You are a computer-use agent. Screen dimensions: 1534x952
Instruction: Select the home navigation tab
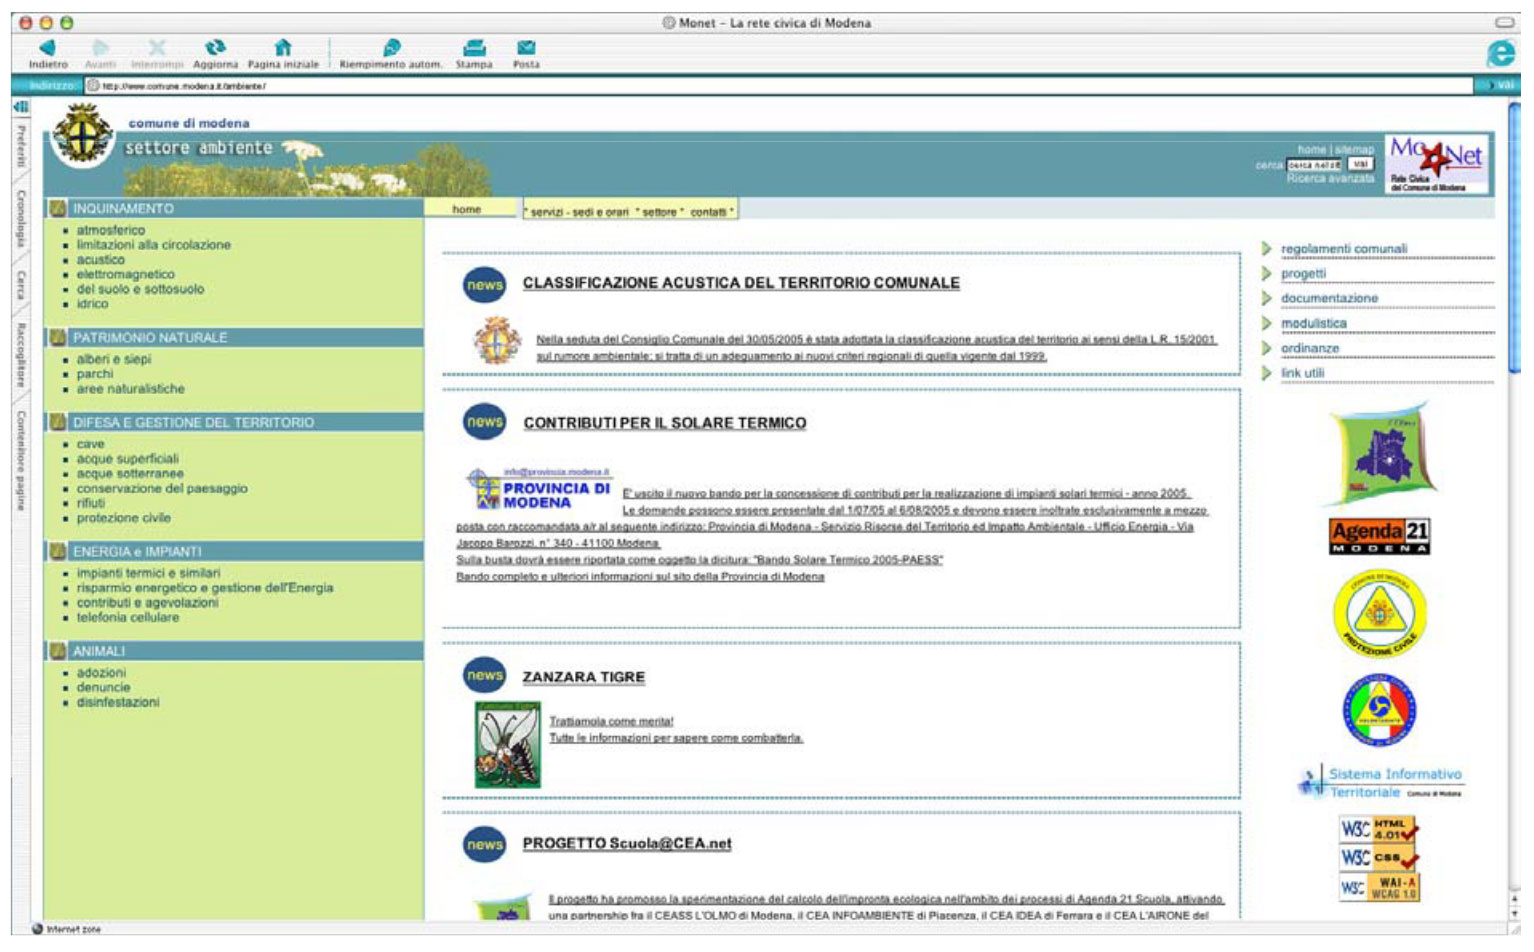467,210
